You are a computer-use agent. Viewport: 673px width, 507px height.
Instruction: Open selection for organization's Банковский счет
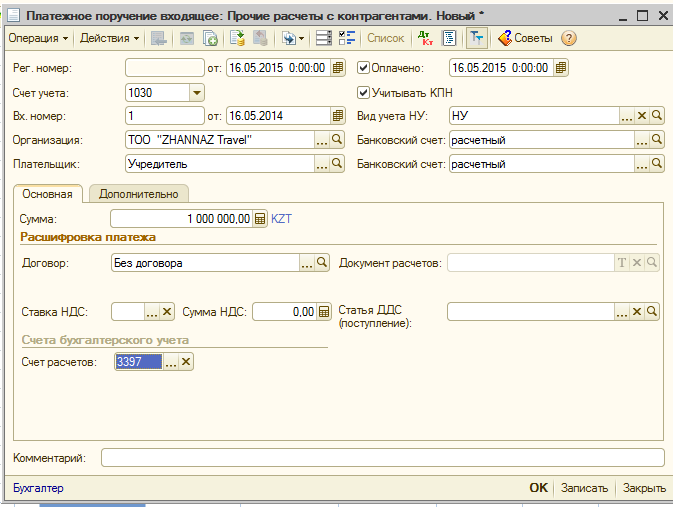click(641, 140)
